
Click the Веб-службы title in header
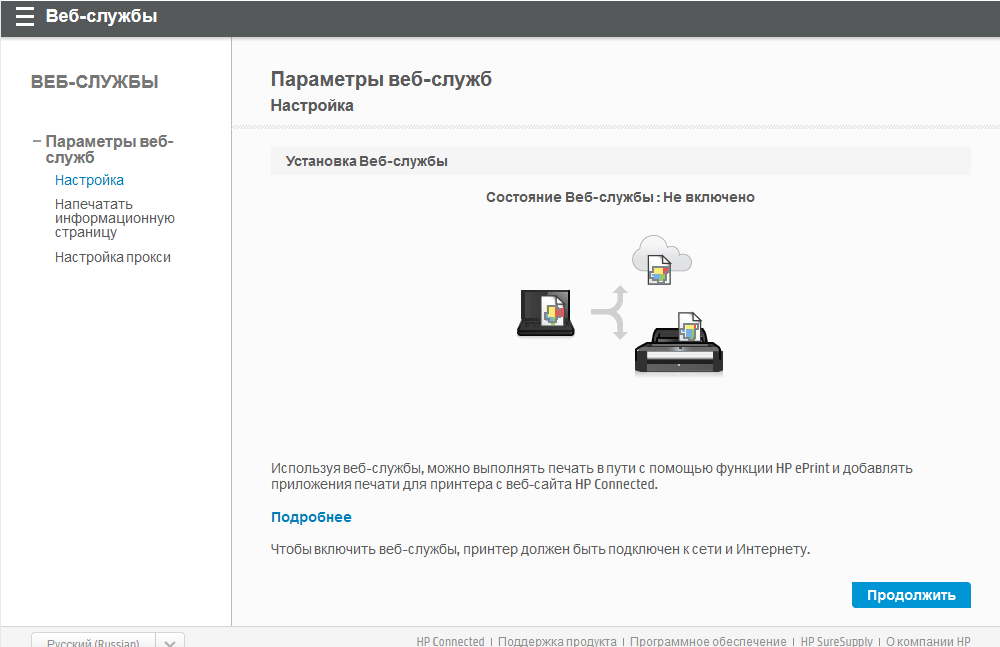(101, 16)
